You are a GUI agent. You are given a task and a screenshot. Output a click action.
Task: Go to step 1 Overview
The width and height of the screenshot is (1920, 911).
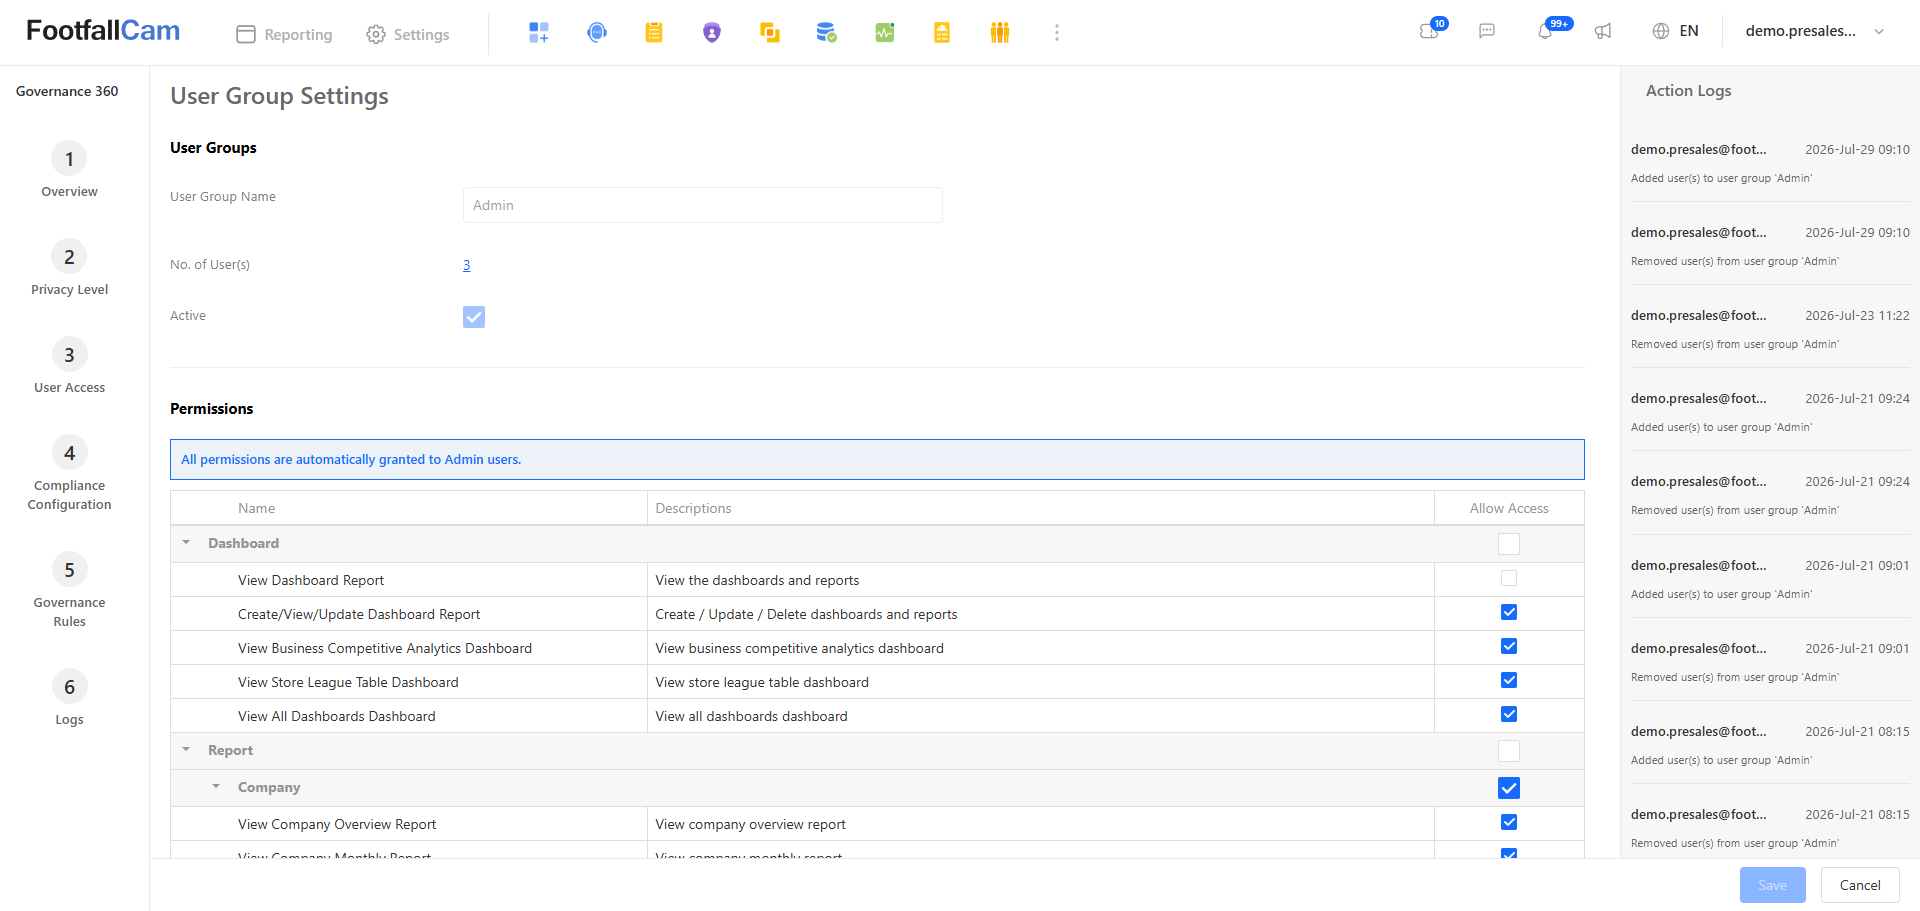tap(69, 170)
